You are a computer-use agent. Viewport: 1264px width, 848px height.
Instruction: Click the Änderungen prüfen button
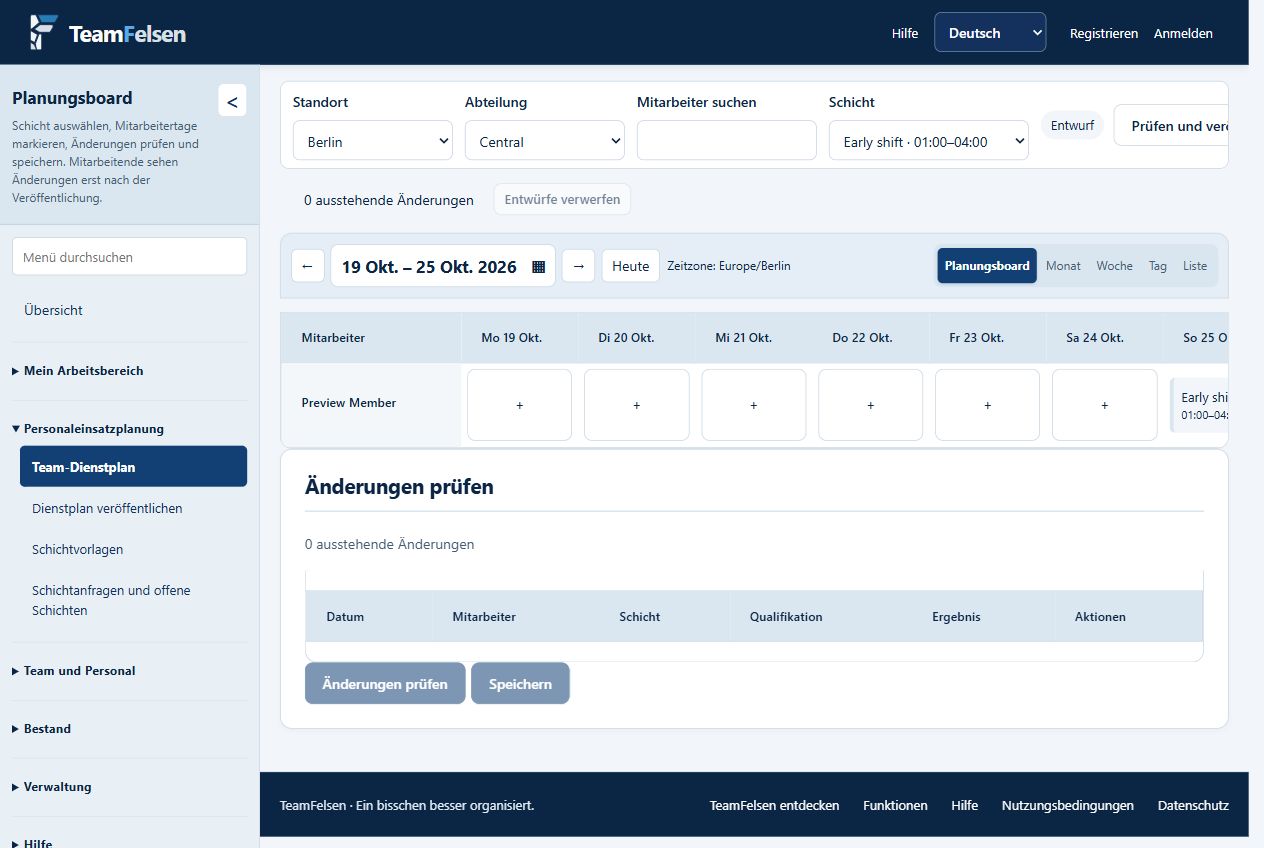pyautogui.click(x=385, y=684)
